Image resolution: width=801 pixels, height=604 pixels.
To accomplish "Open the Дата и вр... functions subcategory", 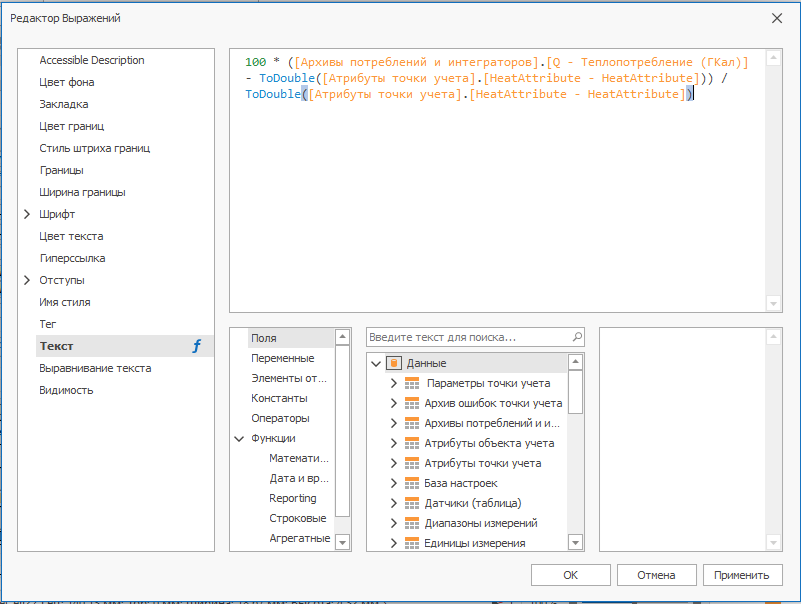I will (299, 478).
